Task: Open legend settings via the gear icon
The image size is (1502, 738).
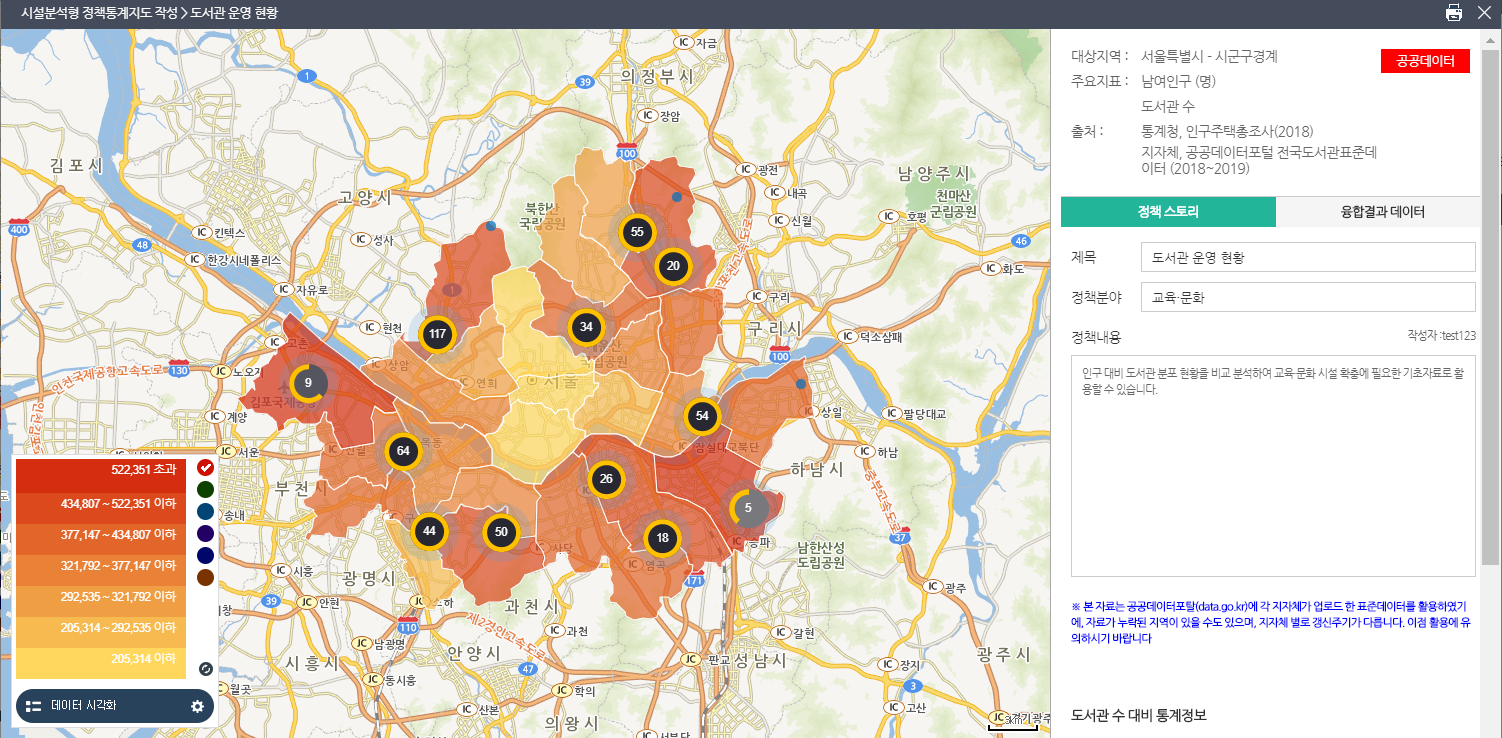Action: pos(198,706)
